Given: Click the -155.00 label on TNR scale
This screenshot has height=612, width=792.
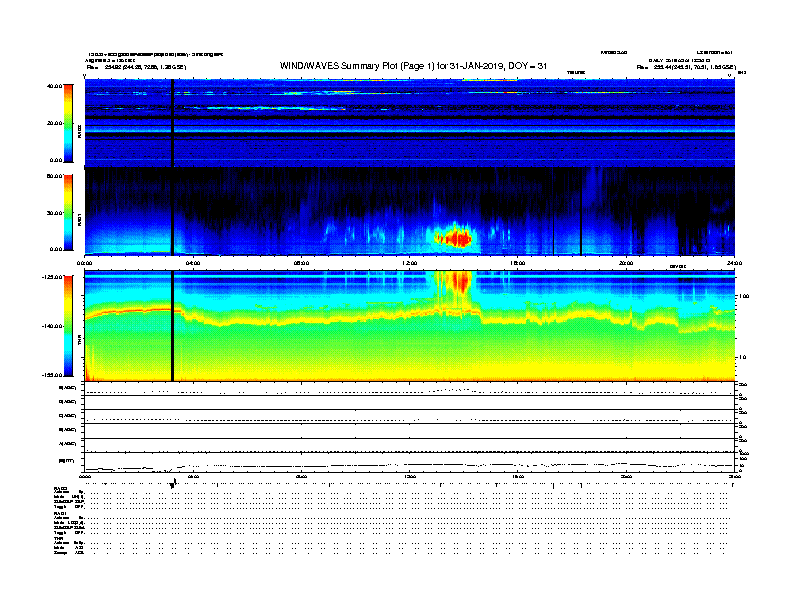Looking at the screenshot, I should (53, 375).
